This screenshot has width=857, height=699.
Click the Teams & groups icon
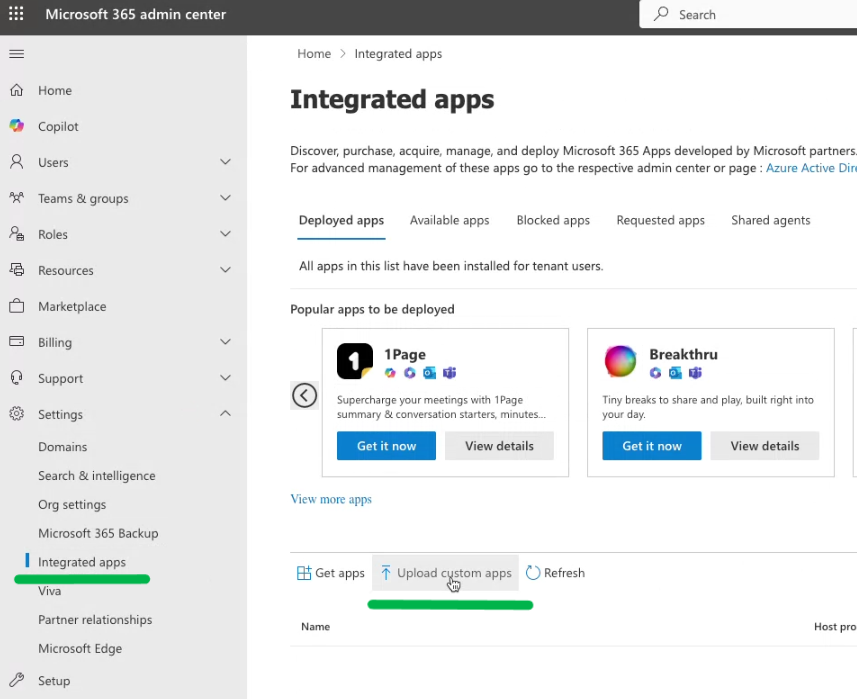[17, 198]
